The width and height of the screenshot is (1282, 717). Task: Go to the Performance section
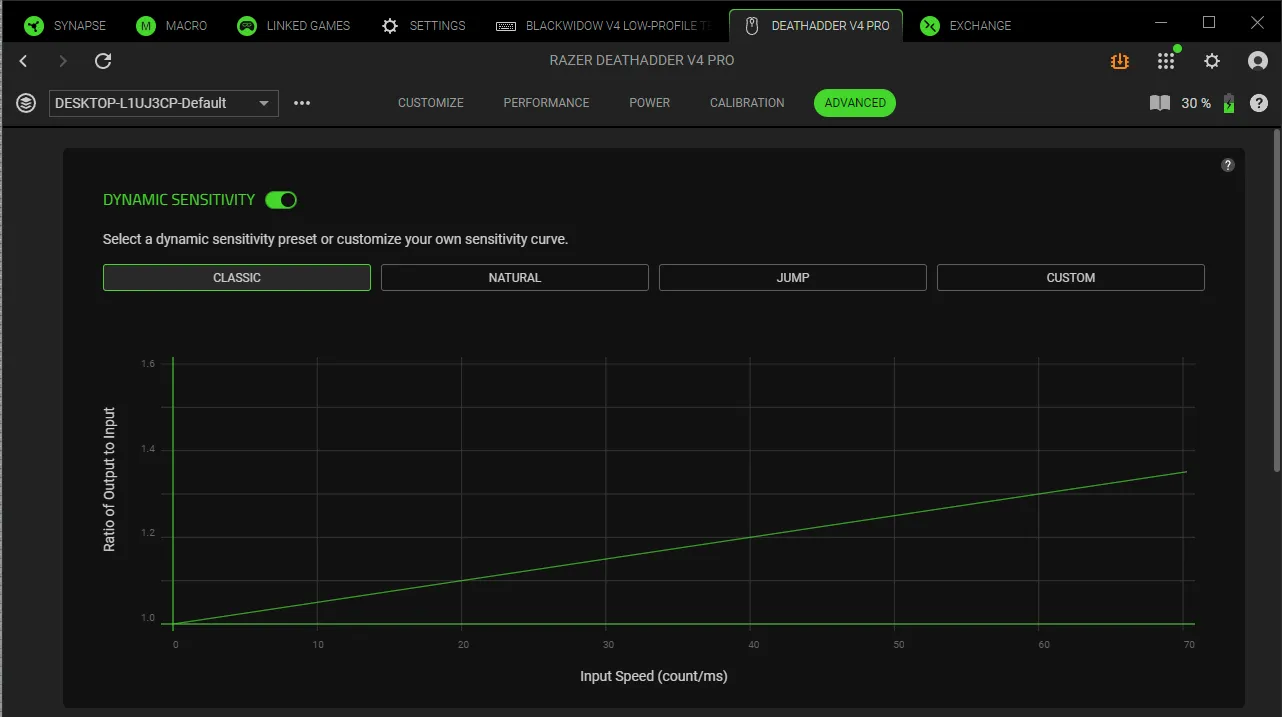(546, 103)
